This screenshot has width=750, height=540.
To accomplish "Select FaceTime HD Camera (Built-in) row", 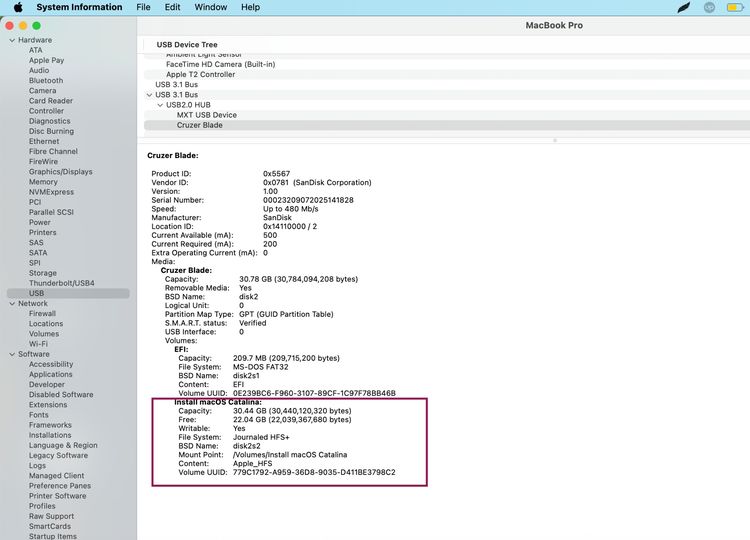I will tap(446, 64).
